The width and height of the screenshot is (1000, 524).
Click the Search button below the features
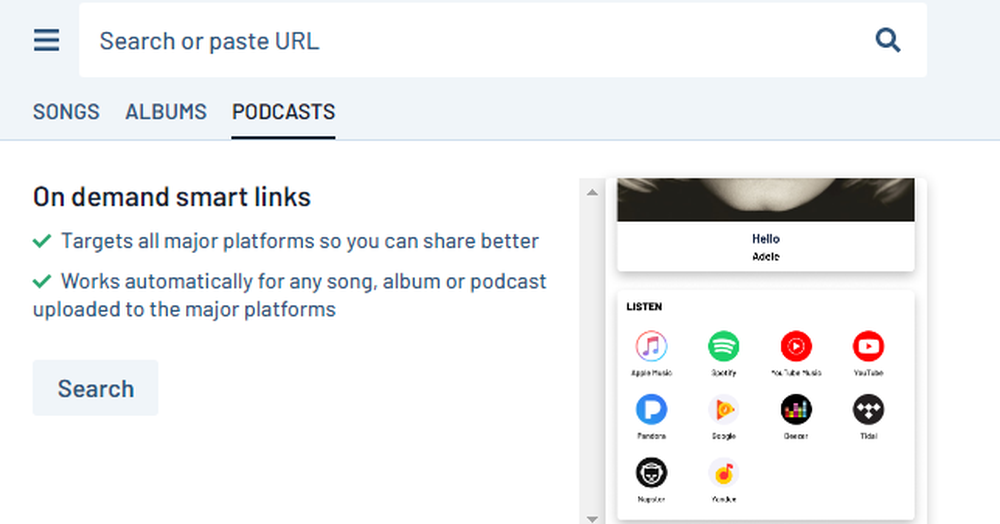click(x=96, y=388)
